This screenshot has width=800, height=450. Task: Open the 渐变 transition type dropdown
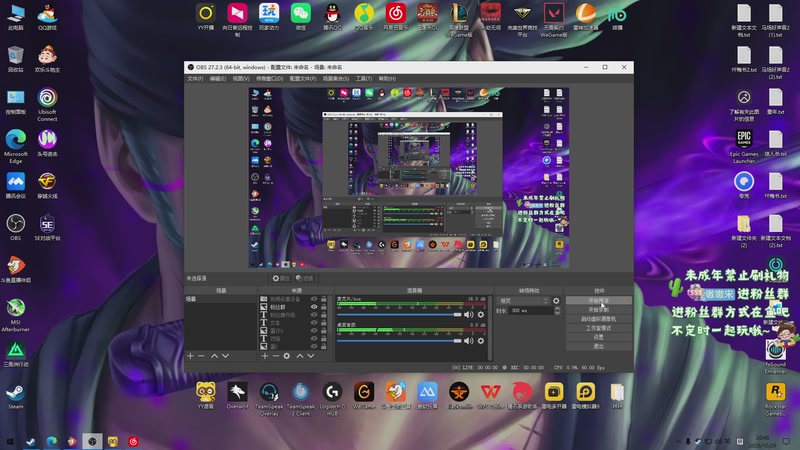523,301
